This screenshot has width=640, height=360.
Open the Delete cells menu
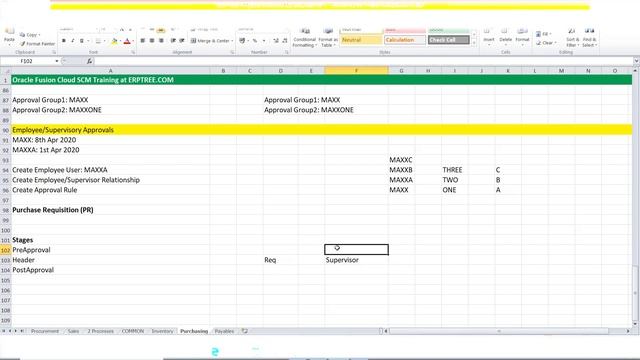[505, 38]
